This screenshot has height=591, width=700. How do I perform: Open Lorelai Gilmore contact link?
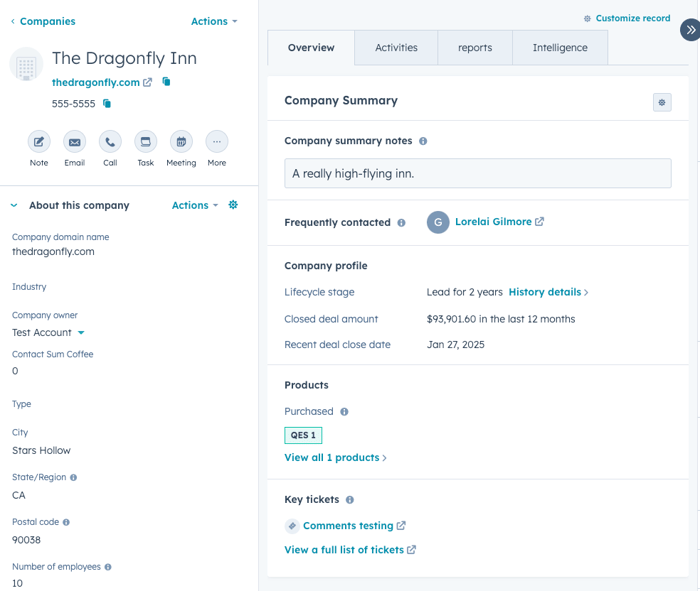click(x=493, y=222)
